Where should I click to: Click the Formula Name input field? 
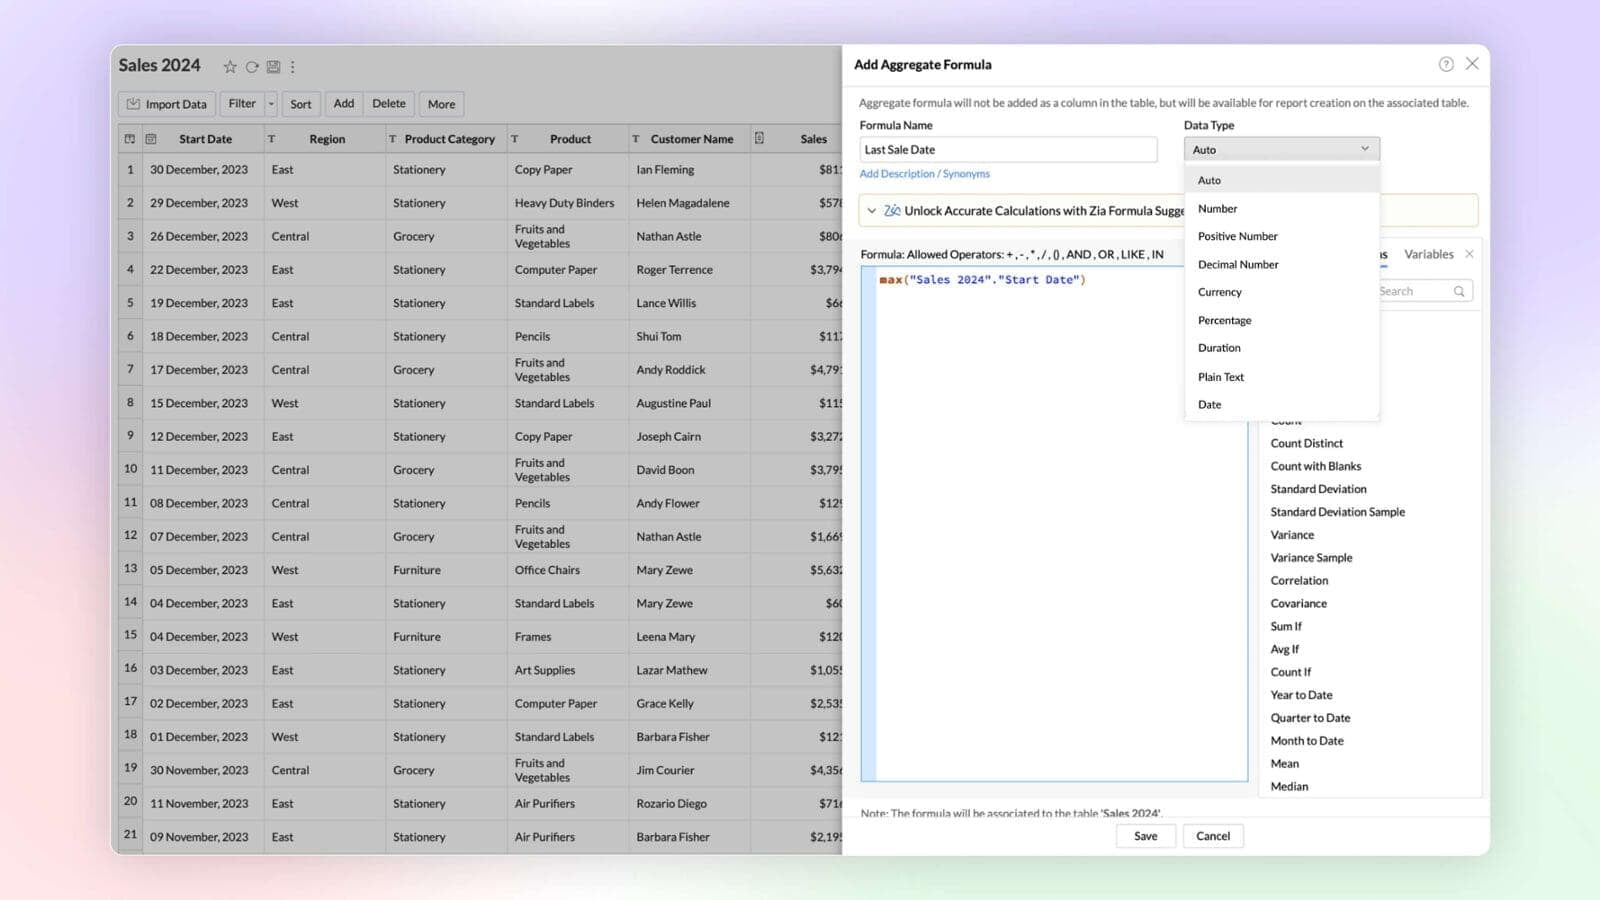(x=1008, y=150)
